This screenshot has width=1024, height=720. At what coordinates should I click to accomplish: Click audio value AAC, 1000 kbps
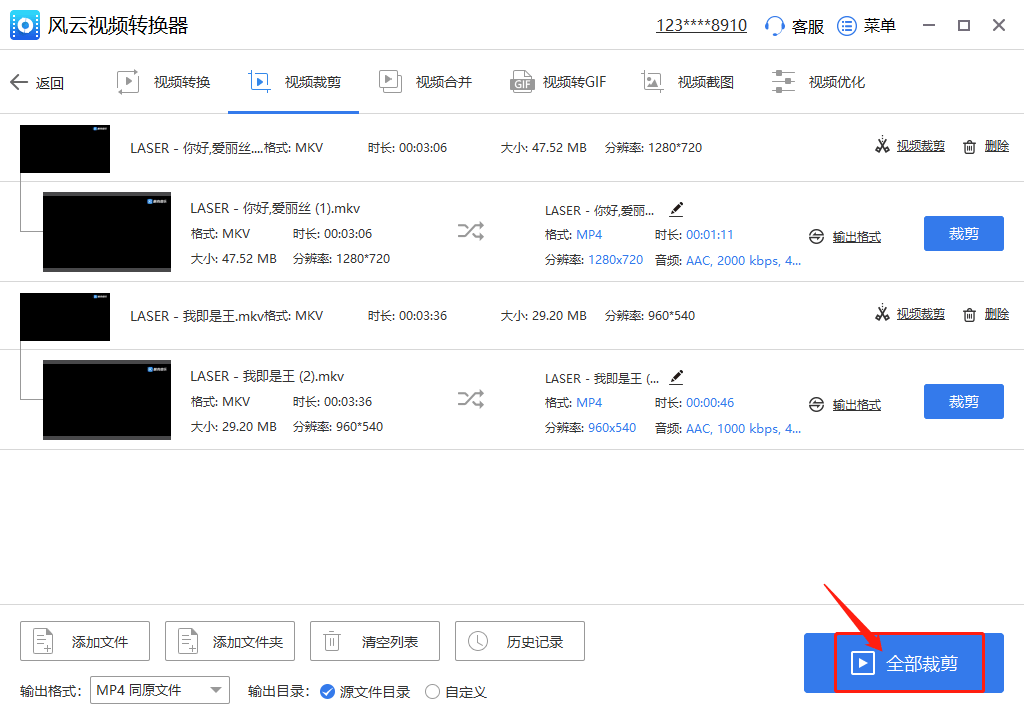pyautogui.click(x=743, y=429)
